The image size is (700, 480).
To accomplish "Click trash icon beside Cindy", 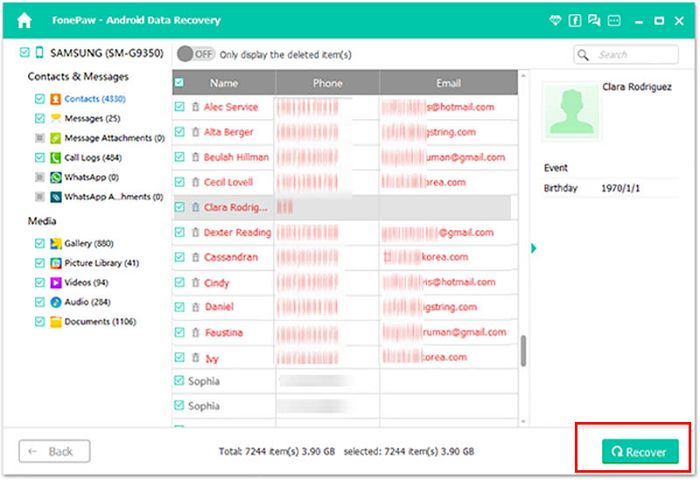I will click(x=196, y=283).
